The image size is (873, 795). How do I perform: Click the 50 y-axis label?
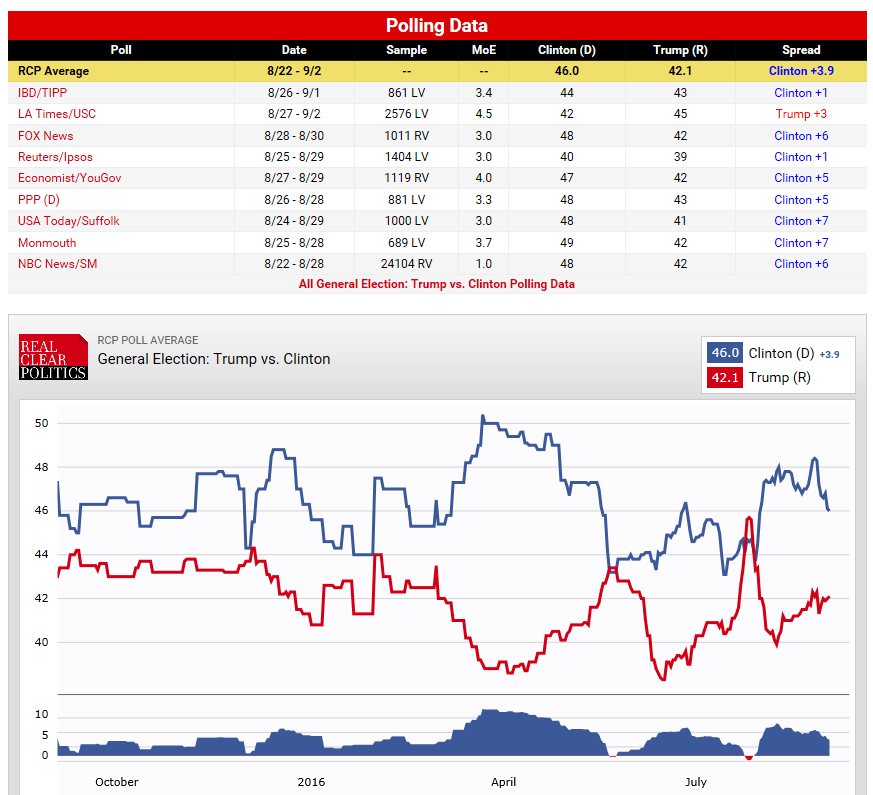tap(42, 423)
